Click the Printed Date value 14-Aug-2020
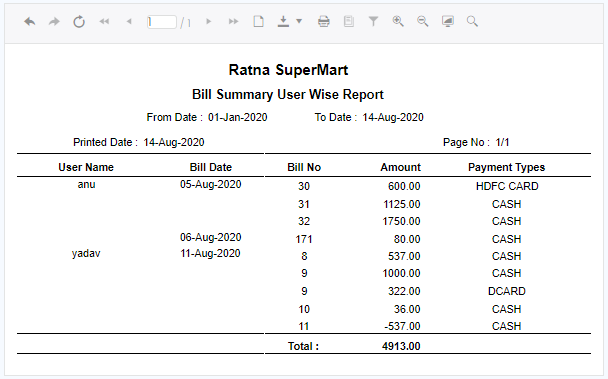The width and height of the screenshot is (608, 379). click(x=174, y=142)
